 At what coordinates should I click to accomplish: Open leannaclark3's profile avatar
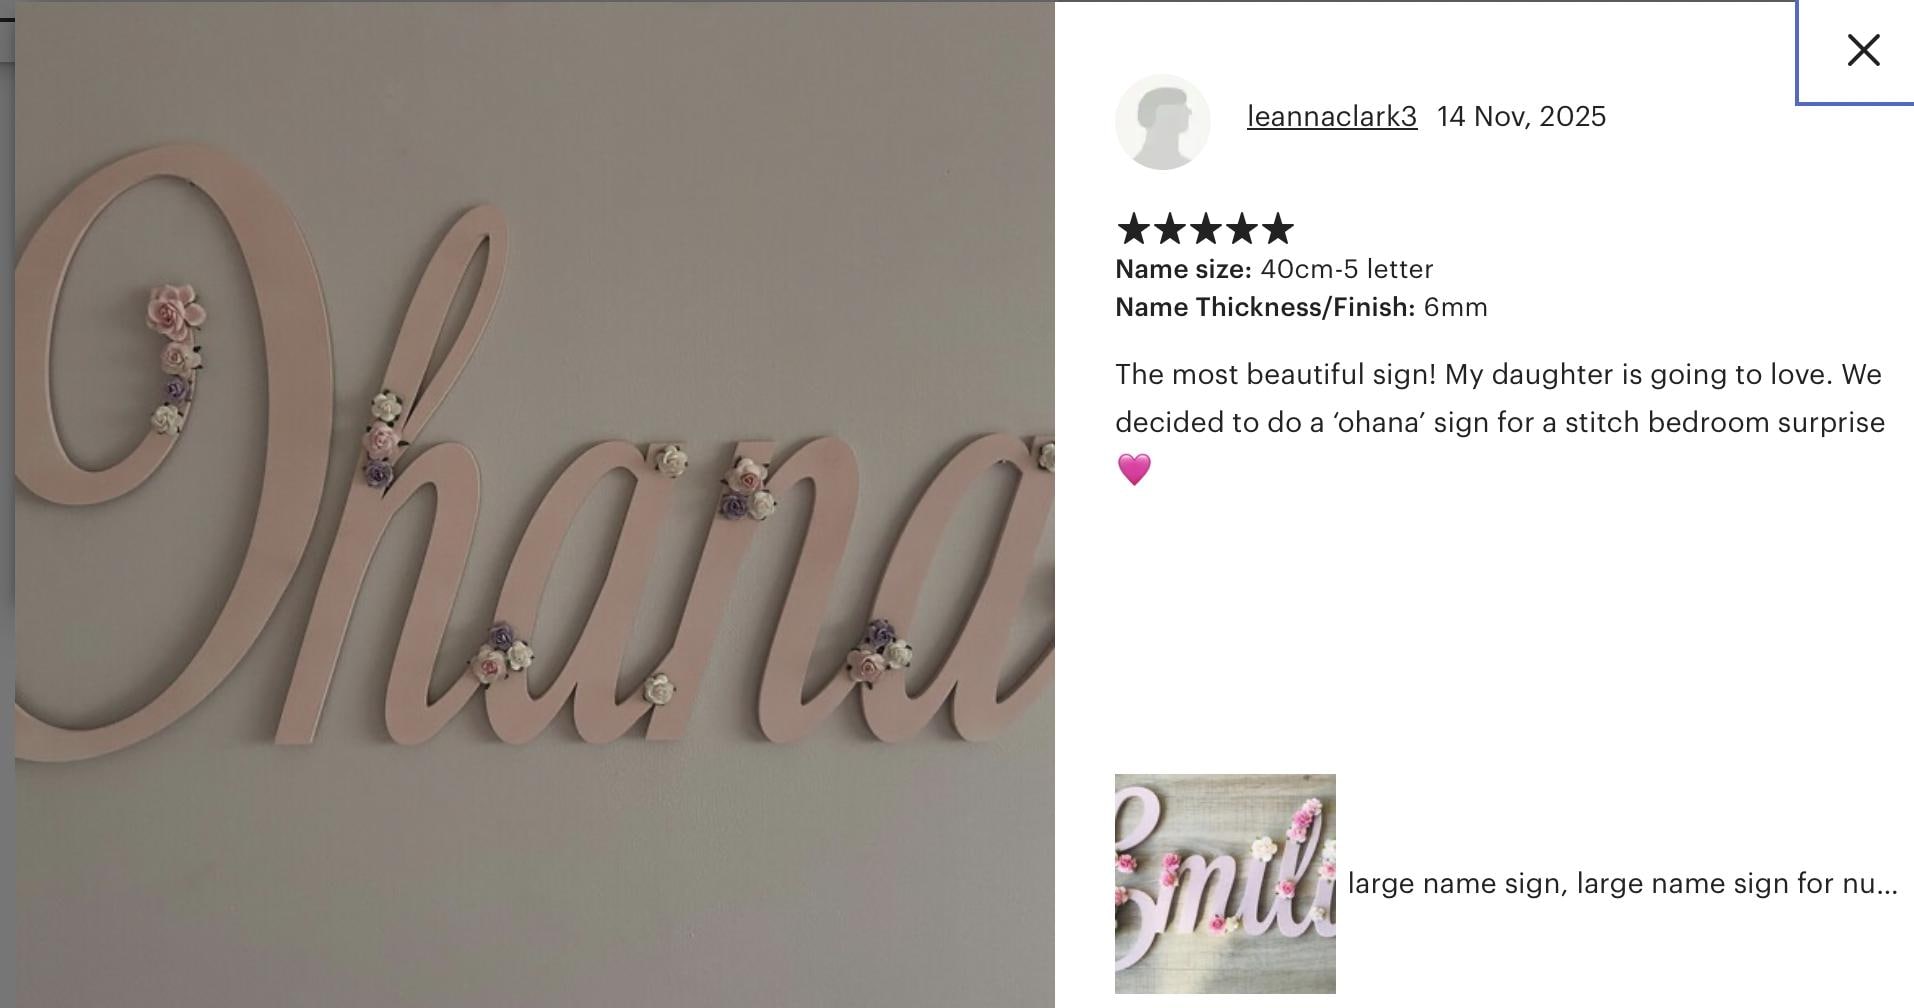tap(1162, 122)
